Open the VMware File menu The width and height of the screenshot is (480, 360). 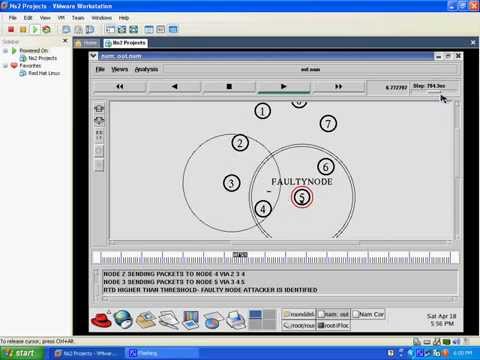13,18
